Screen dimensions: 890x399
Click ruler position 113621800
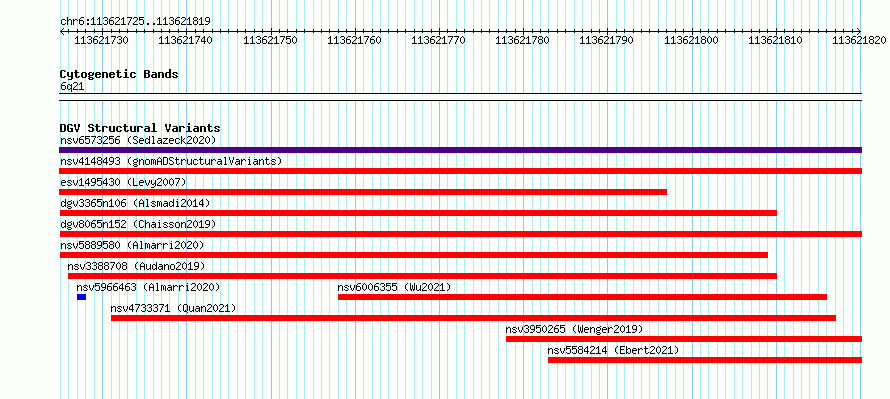[x=691, y=40]
